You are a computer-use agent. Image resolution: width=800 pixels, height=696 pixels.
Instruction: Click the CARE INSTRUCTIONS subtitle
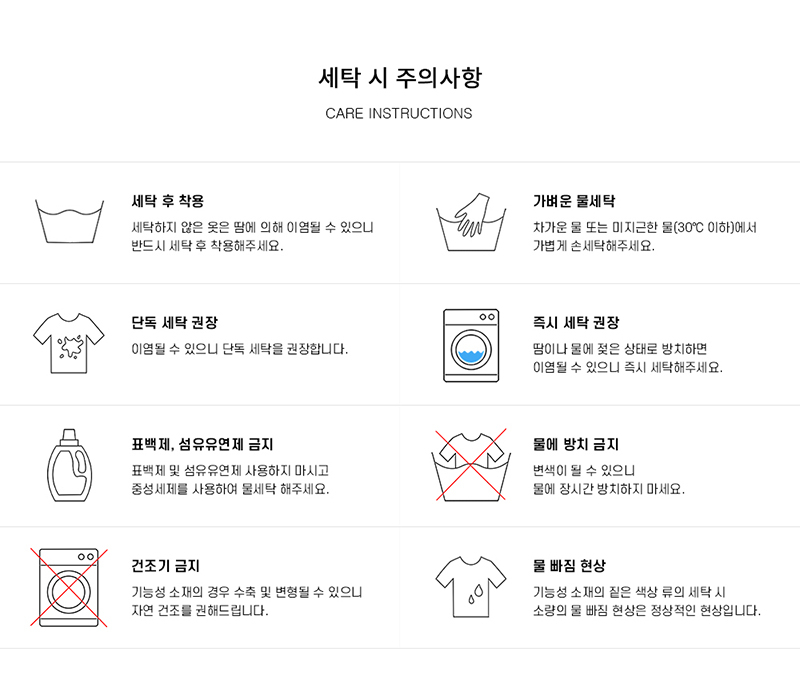tap(399, 114)
